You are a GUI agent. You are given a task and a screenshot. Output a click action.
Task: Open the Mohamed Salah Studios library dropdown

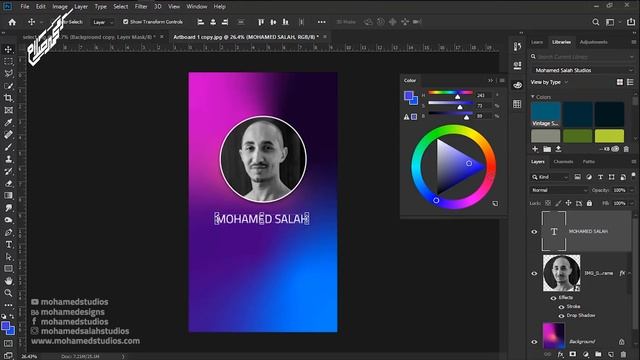coord(583,70)
